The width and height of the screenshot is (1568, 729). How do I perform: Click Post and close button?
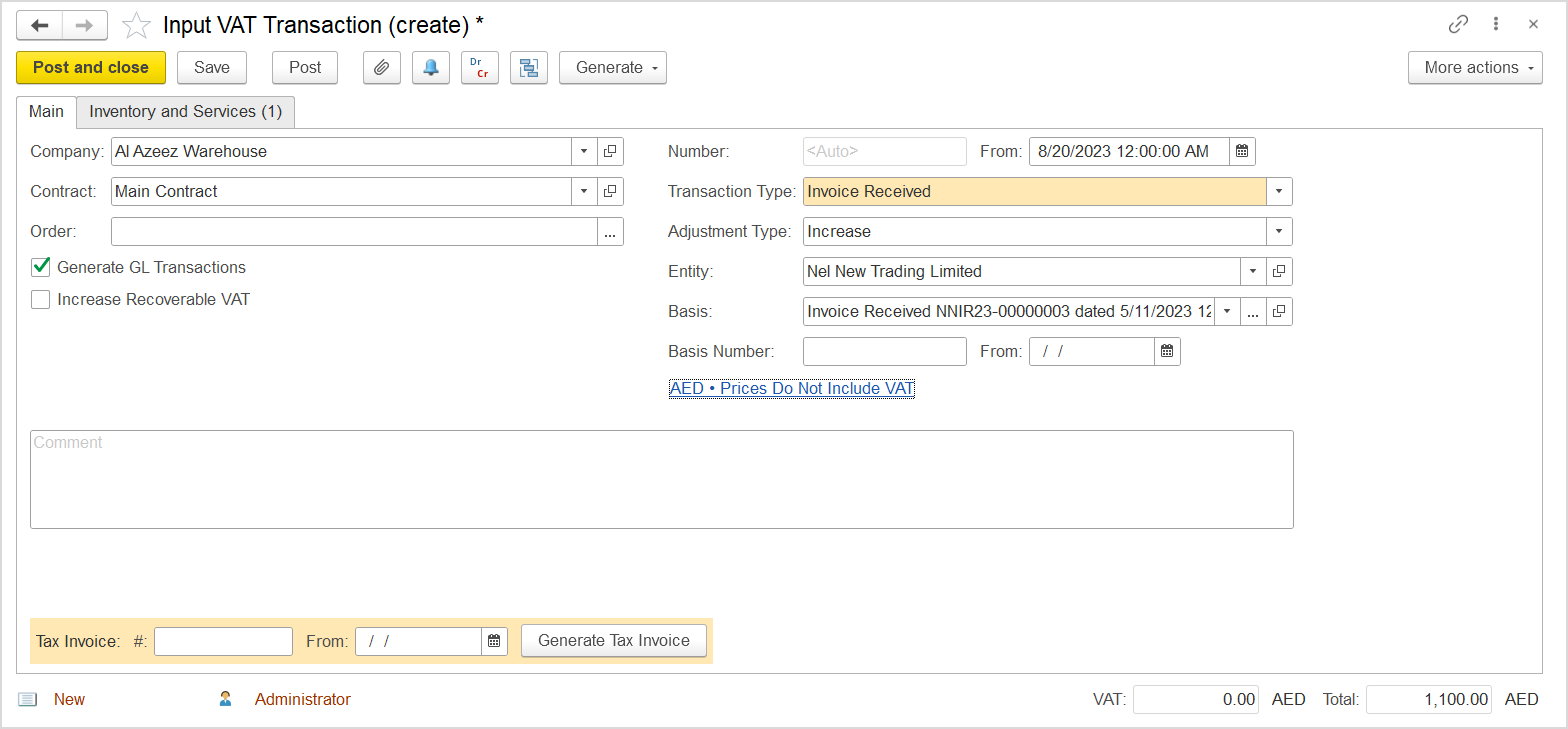(x=91, y=68)
